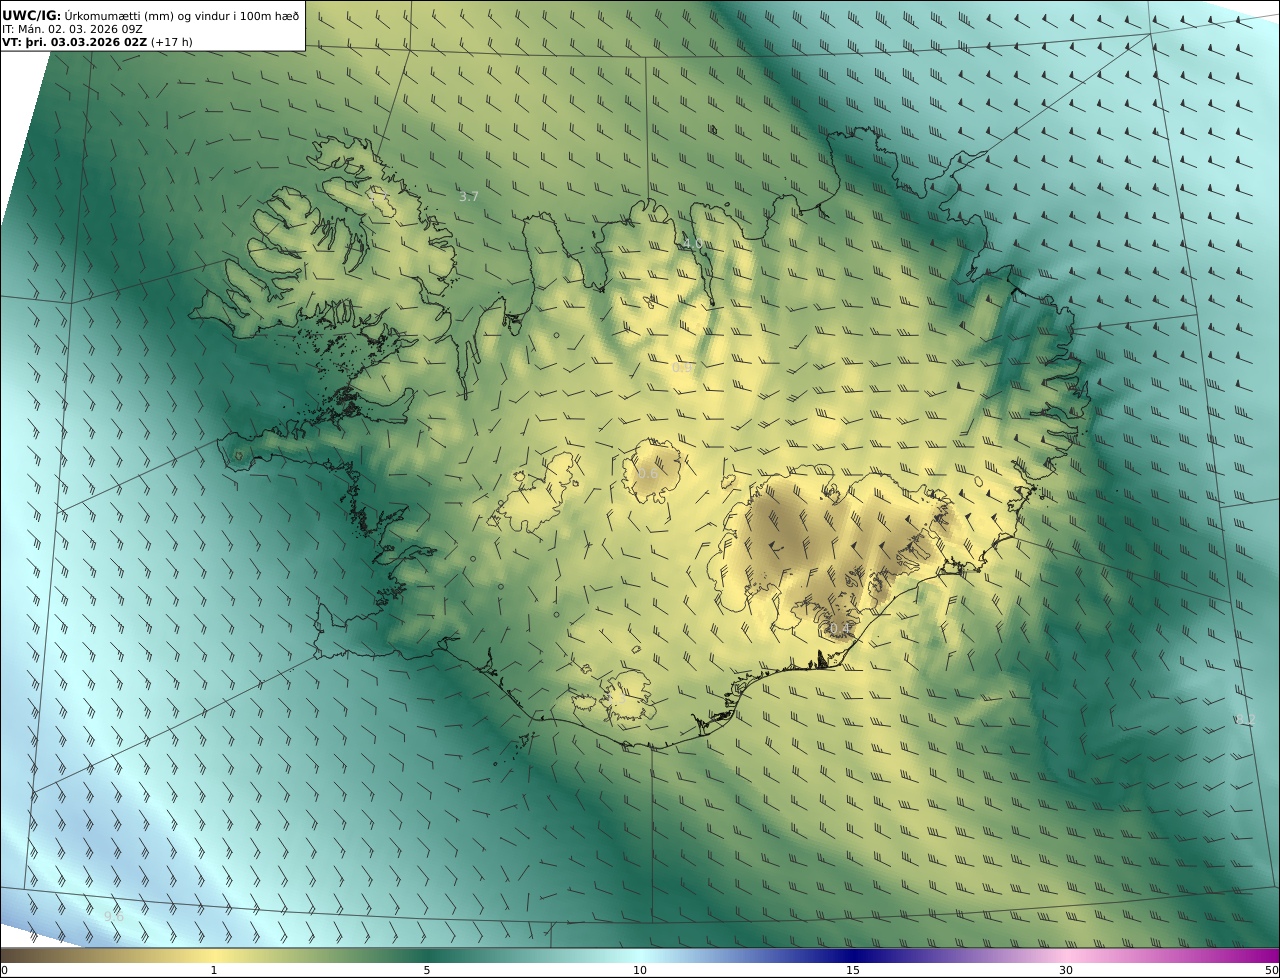
Task: Click the '15' label on the color scale
Action: pyautogui.click(x=853, y=970)
